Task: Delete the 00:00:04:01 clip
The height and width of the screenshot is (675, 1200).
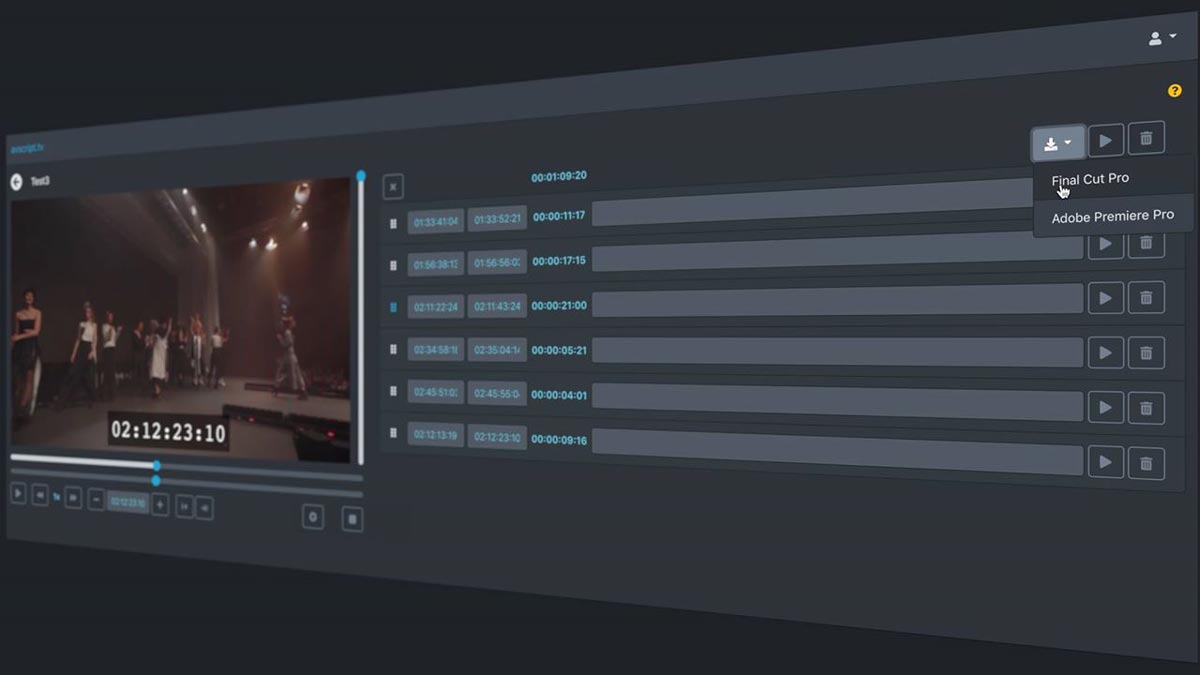Action: pos(1147,408)
